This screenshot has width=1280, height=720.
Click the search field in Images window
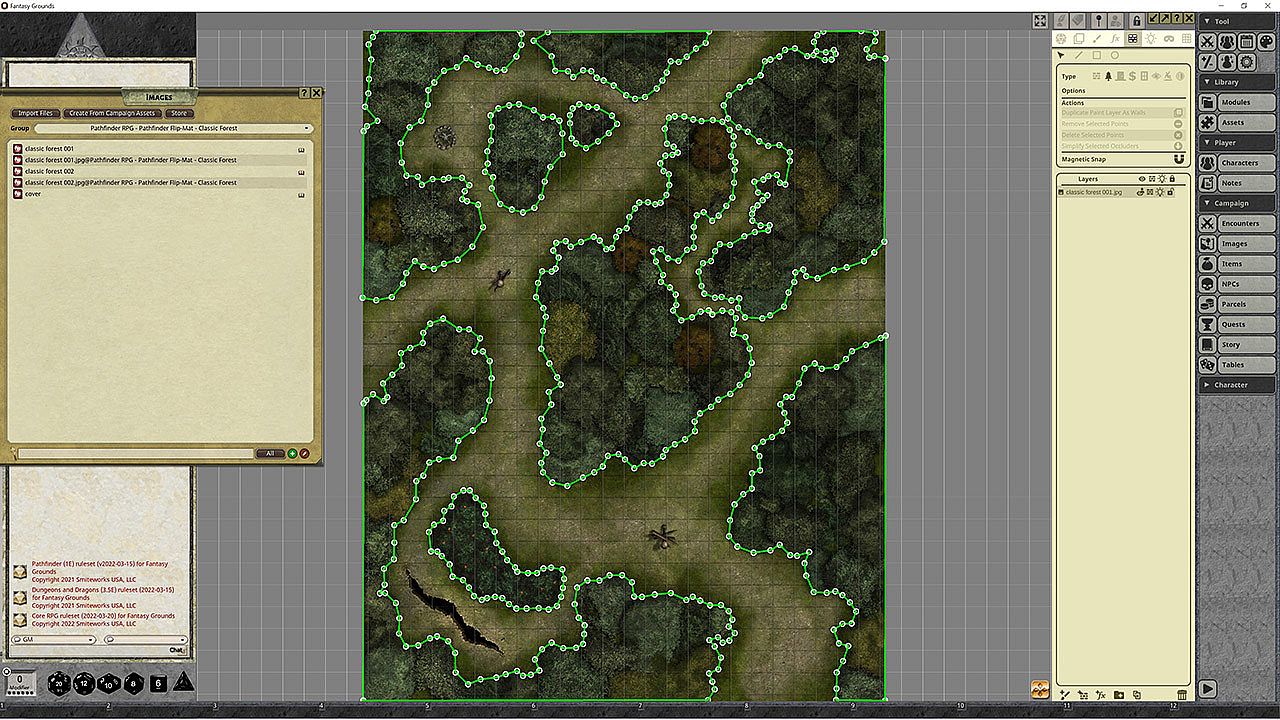click(x=134, y=453)
